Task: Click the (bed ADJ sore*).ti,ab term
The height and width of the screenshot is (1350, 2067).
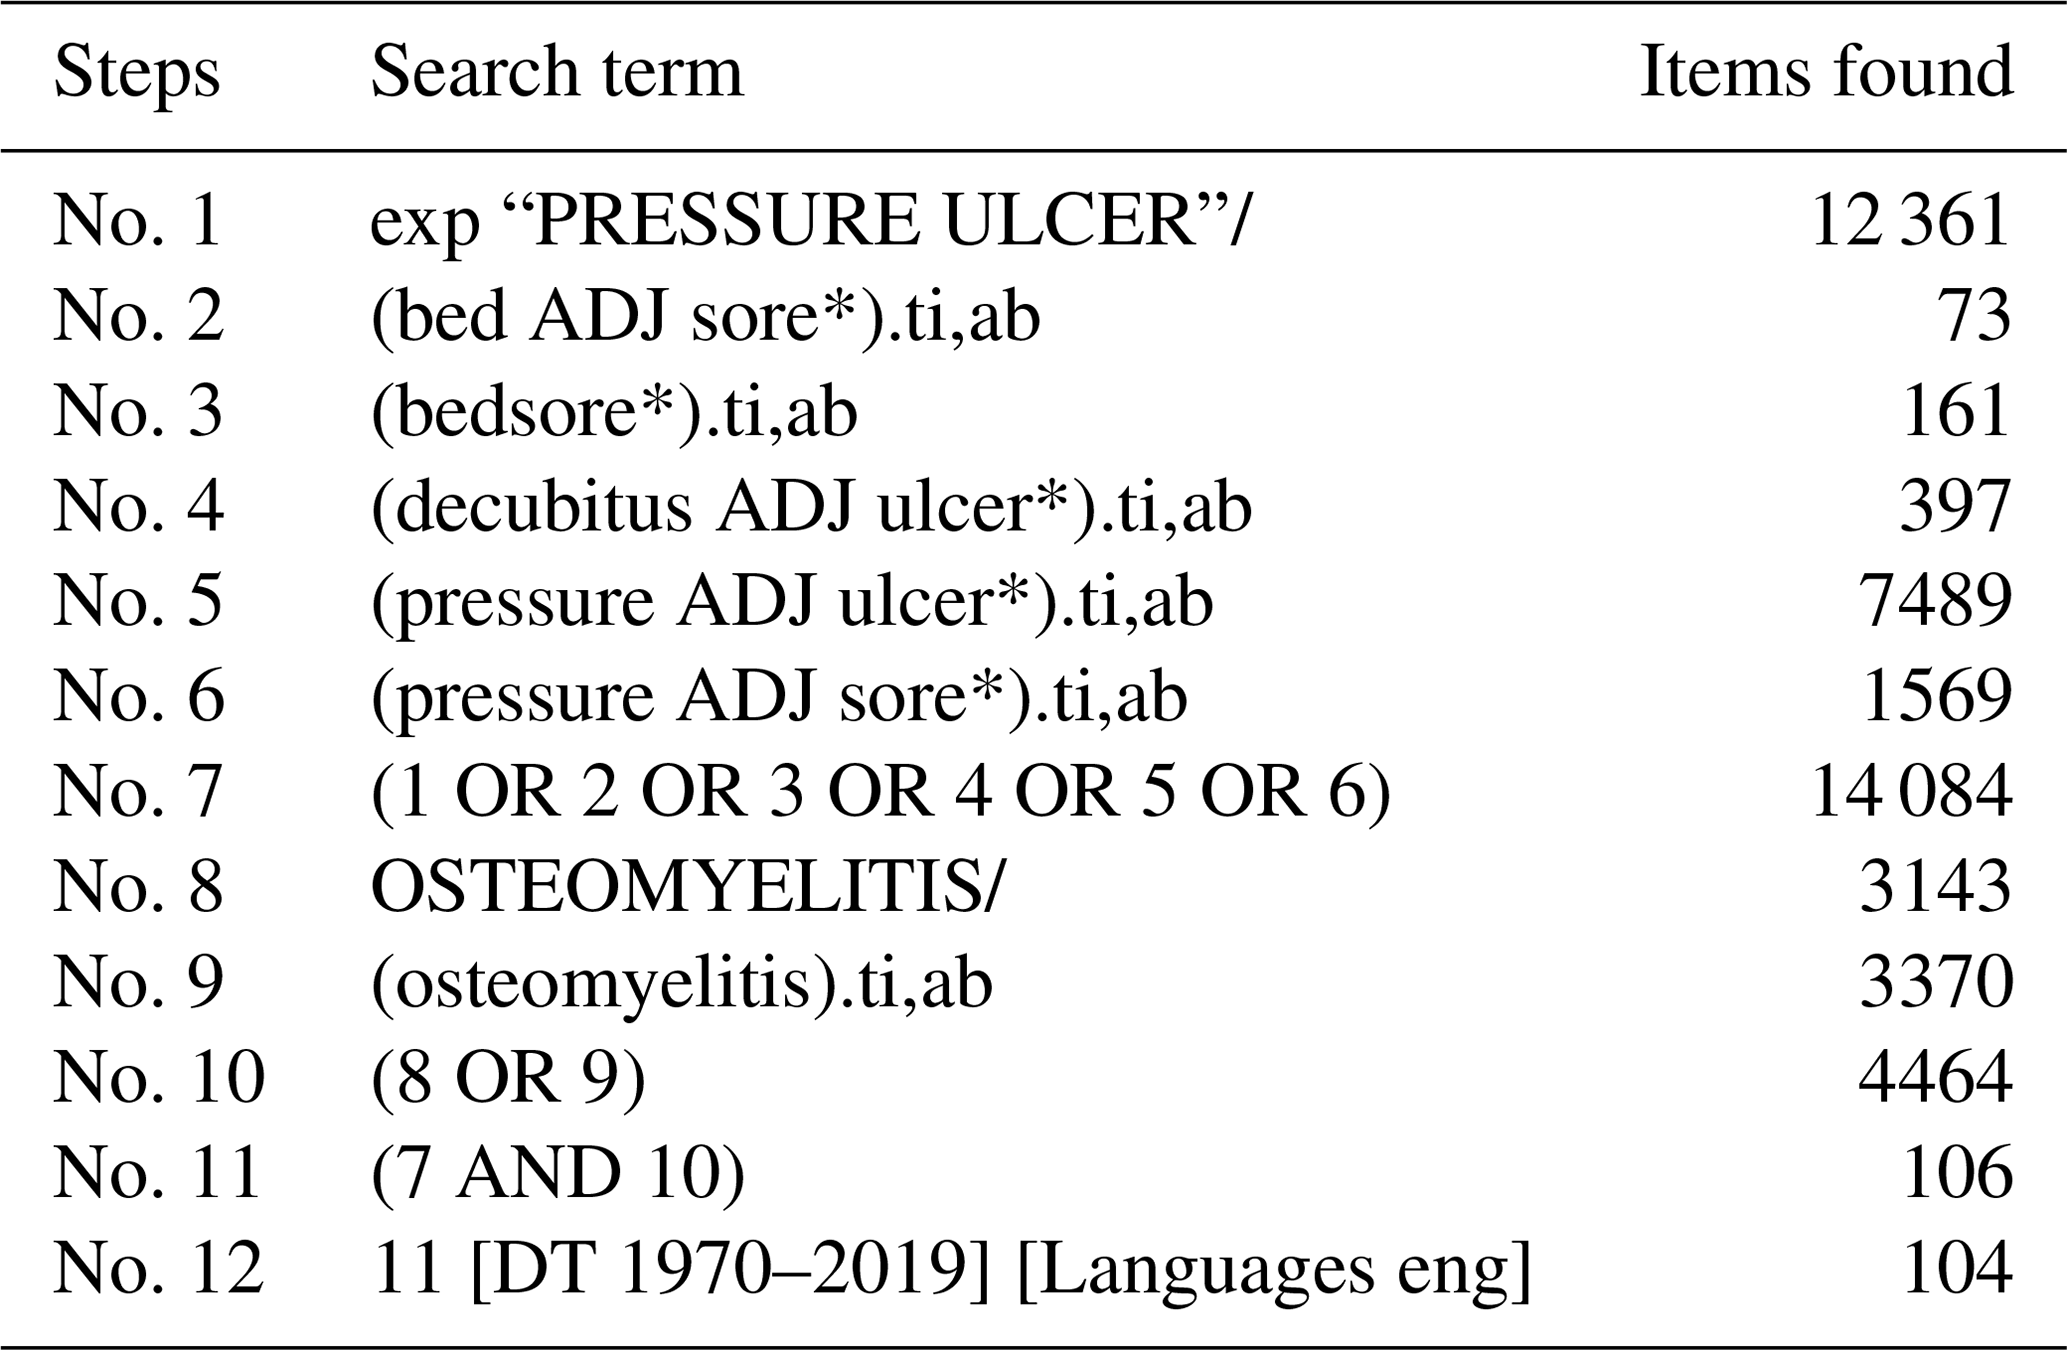Action: pos(705,316)
